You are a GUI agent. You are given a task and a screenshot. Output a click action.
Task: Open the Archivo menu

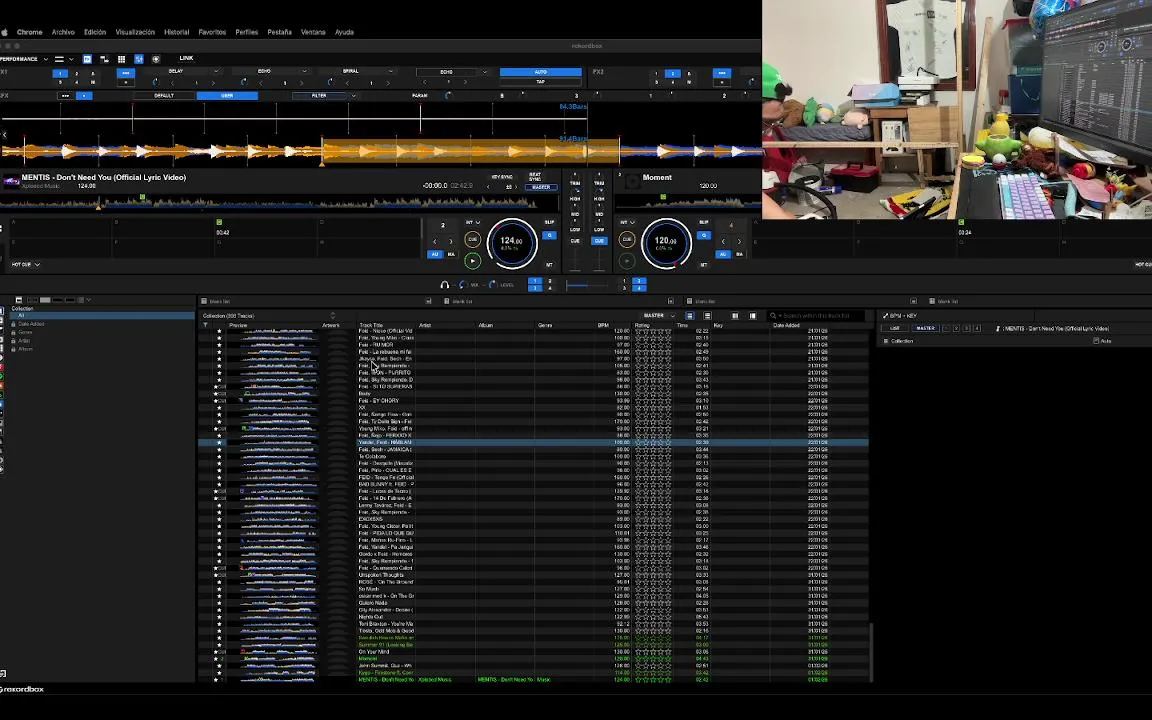coord(63,32)
